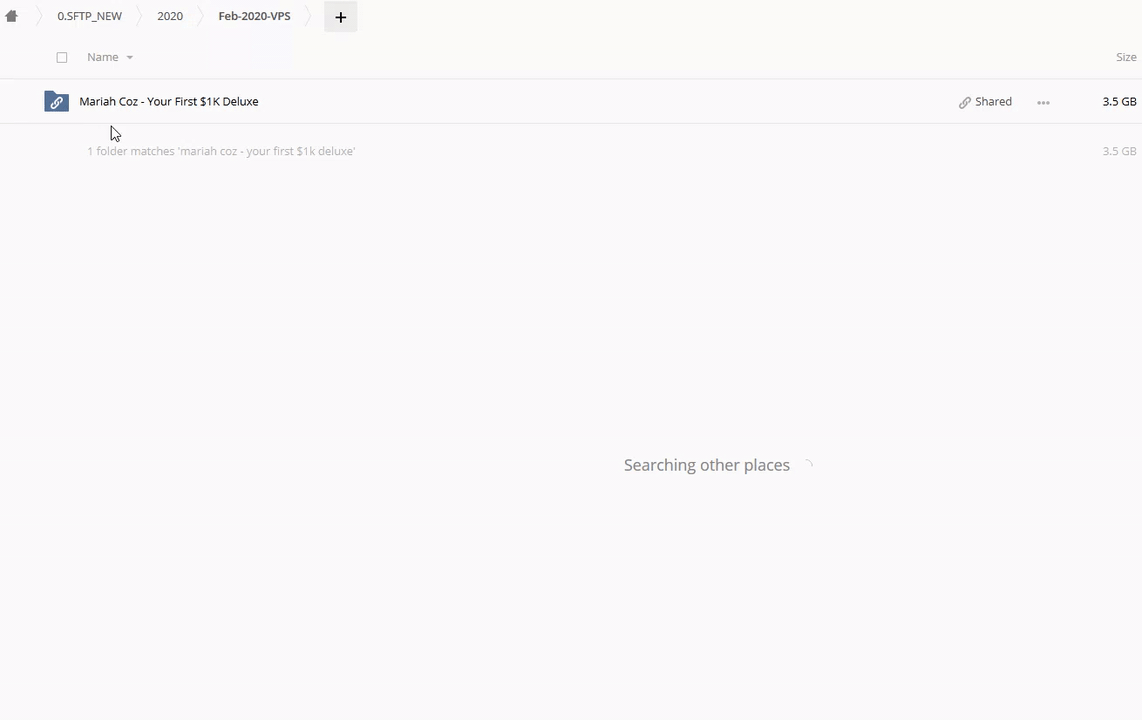Screen dimensions: 1142x720
Task: Navigate to the 2020 breadcrumb folder
Action: (x=170, y=16)
